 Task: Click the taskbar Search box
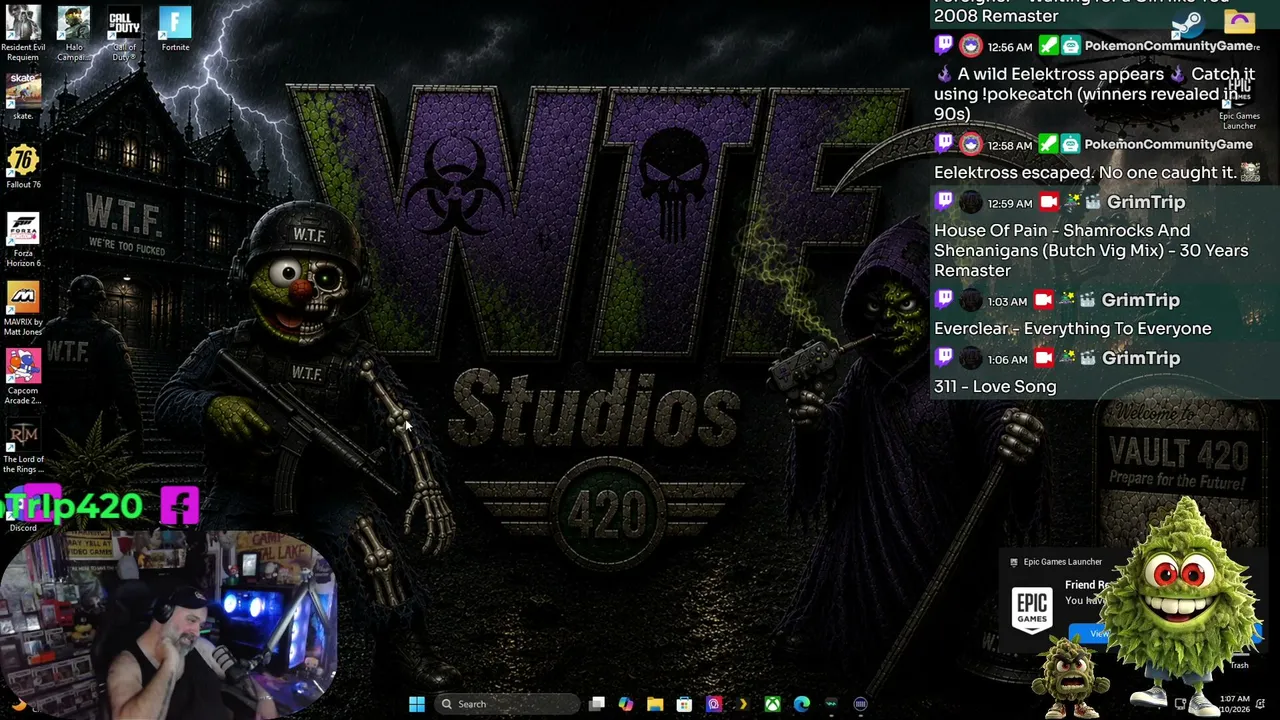508,704
